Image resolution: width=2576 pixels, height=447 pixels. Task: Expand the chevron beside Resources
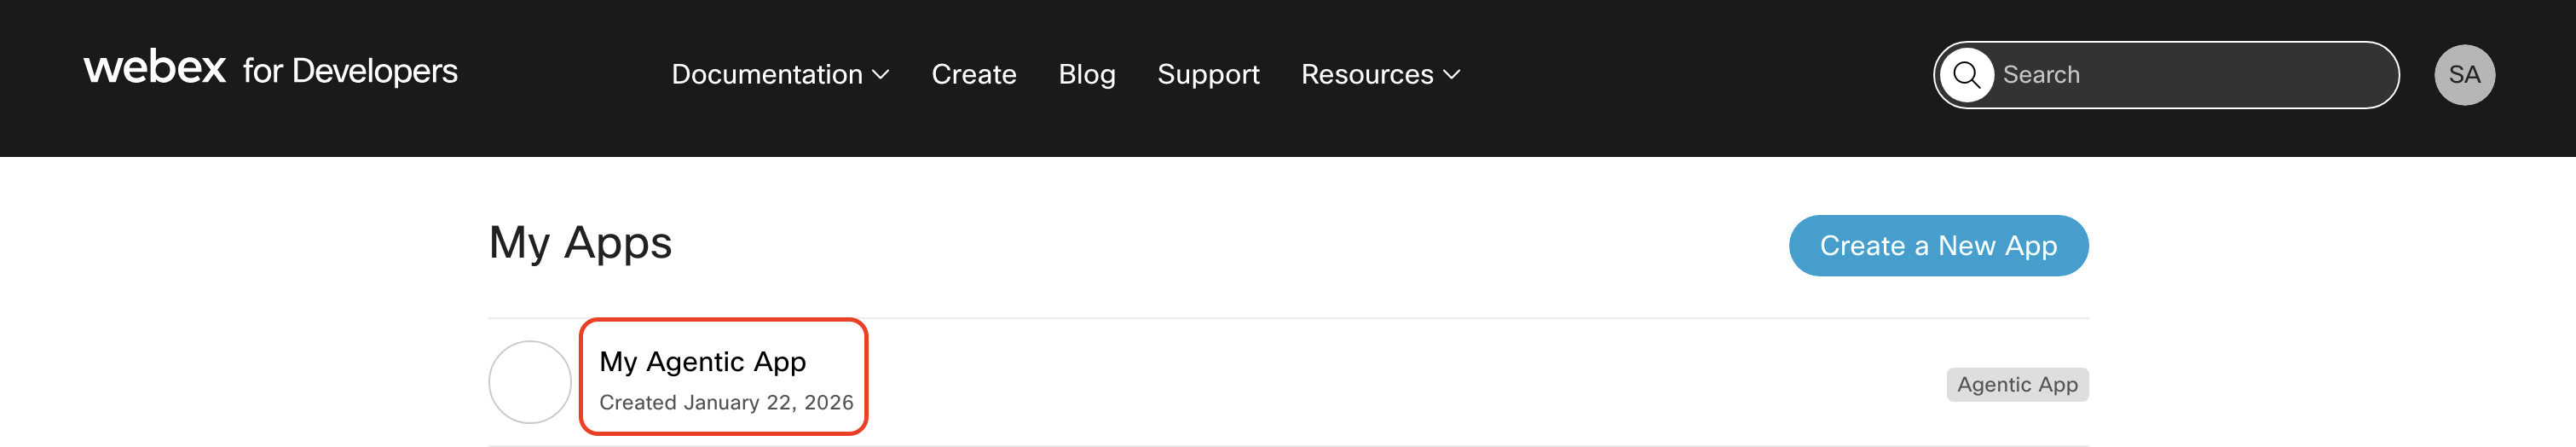1452,74
